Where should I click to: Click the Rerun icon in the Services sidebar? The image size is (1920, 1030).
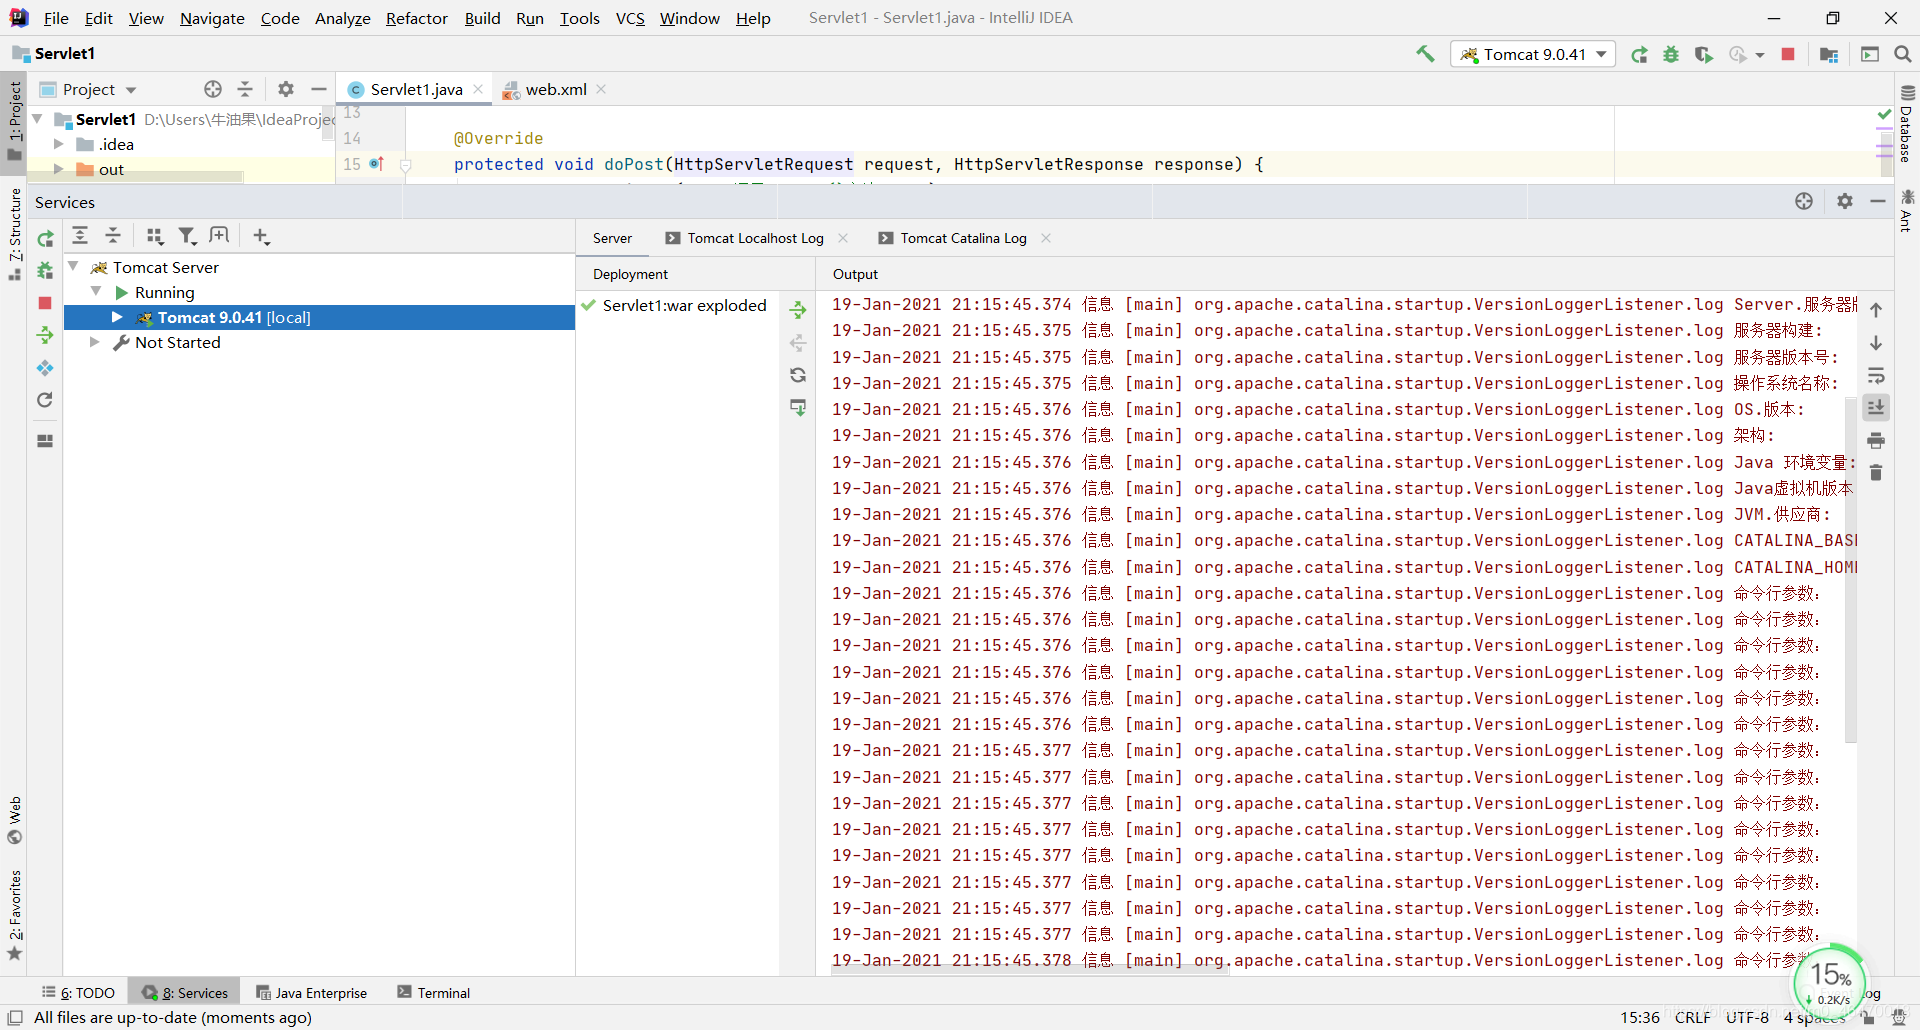pyautogui.click(x=45, y=239)
